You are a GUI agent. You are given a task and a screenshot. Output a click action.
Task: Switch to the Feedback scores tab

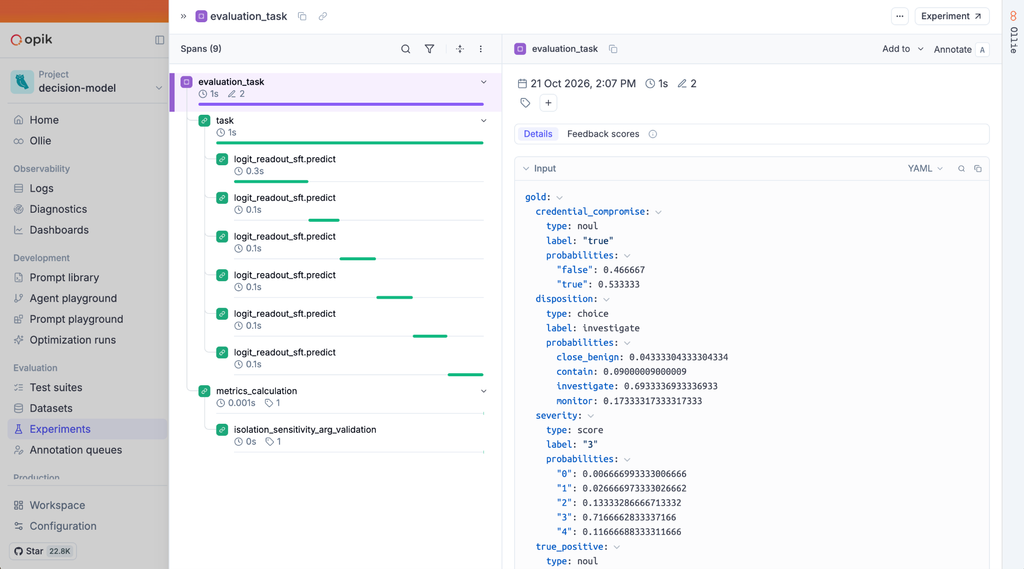(603, 134)
